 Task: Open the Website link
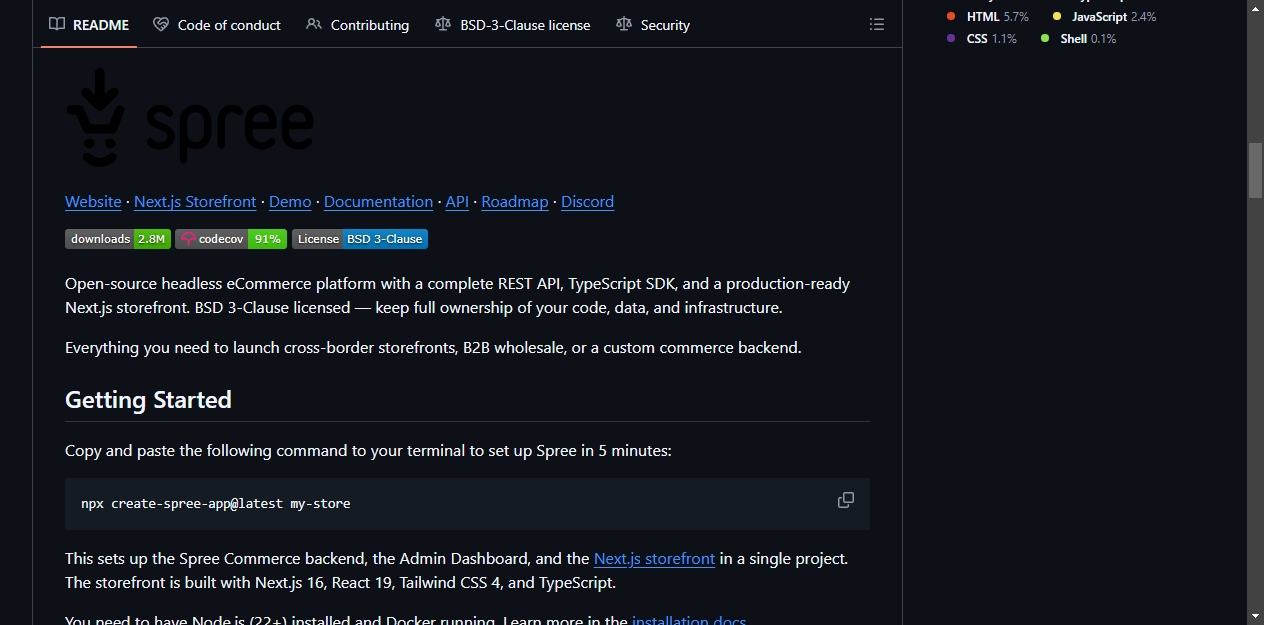93,201
